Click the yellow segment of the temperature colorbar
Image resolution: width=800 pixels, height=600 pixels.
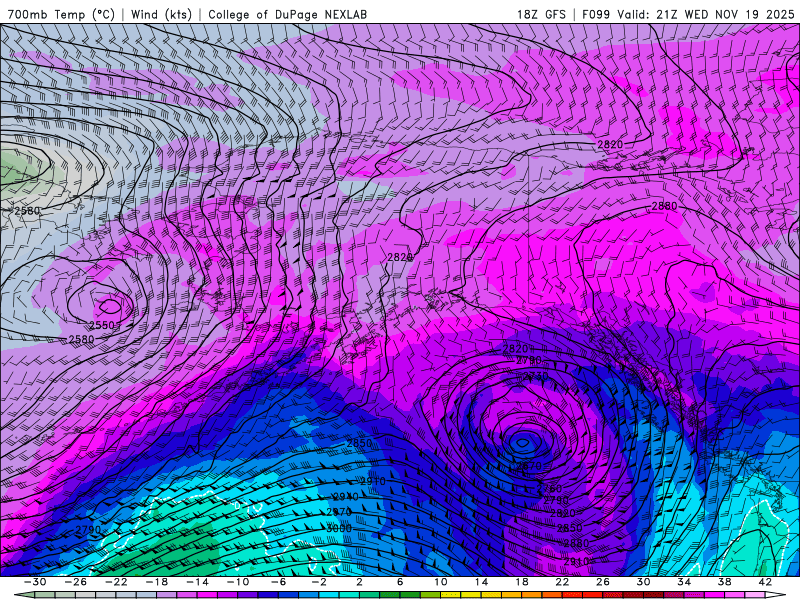coord(471,595)
